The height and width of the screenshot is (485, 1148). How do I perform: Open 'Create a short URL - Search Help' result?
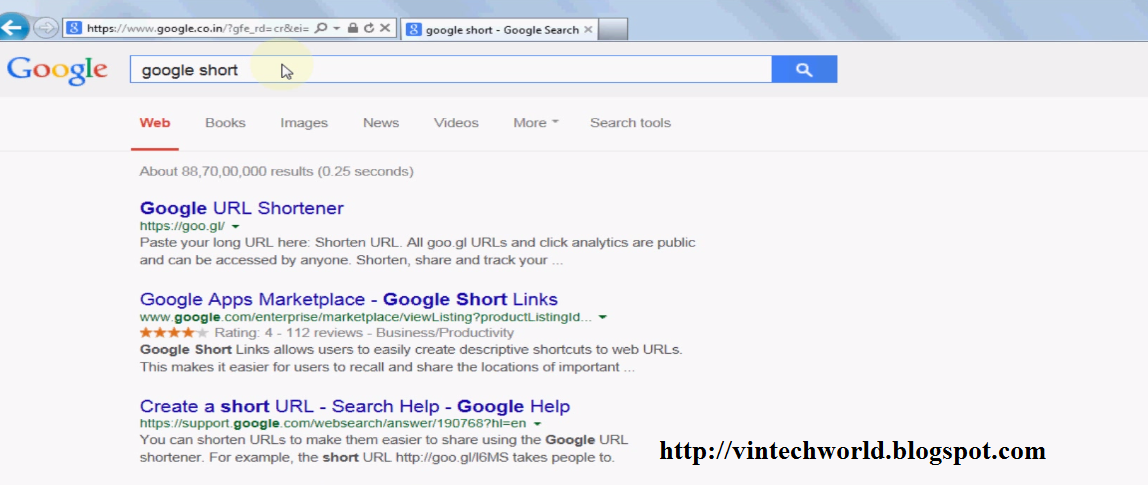click(354, 406)
